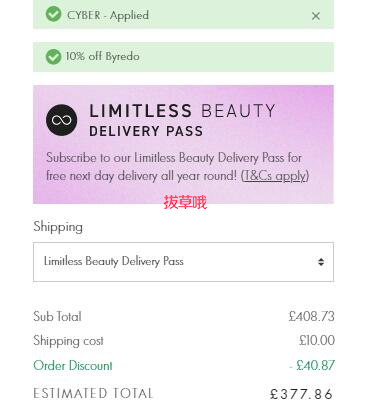Select Limitless Beauty Delivery Pass text in dropdown

point(114,261)
